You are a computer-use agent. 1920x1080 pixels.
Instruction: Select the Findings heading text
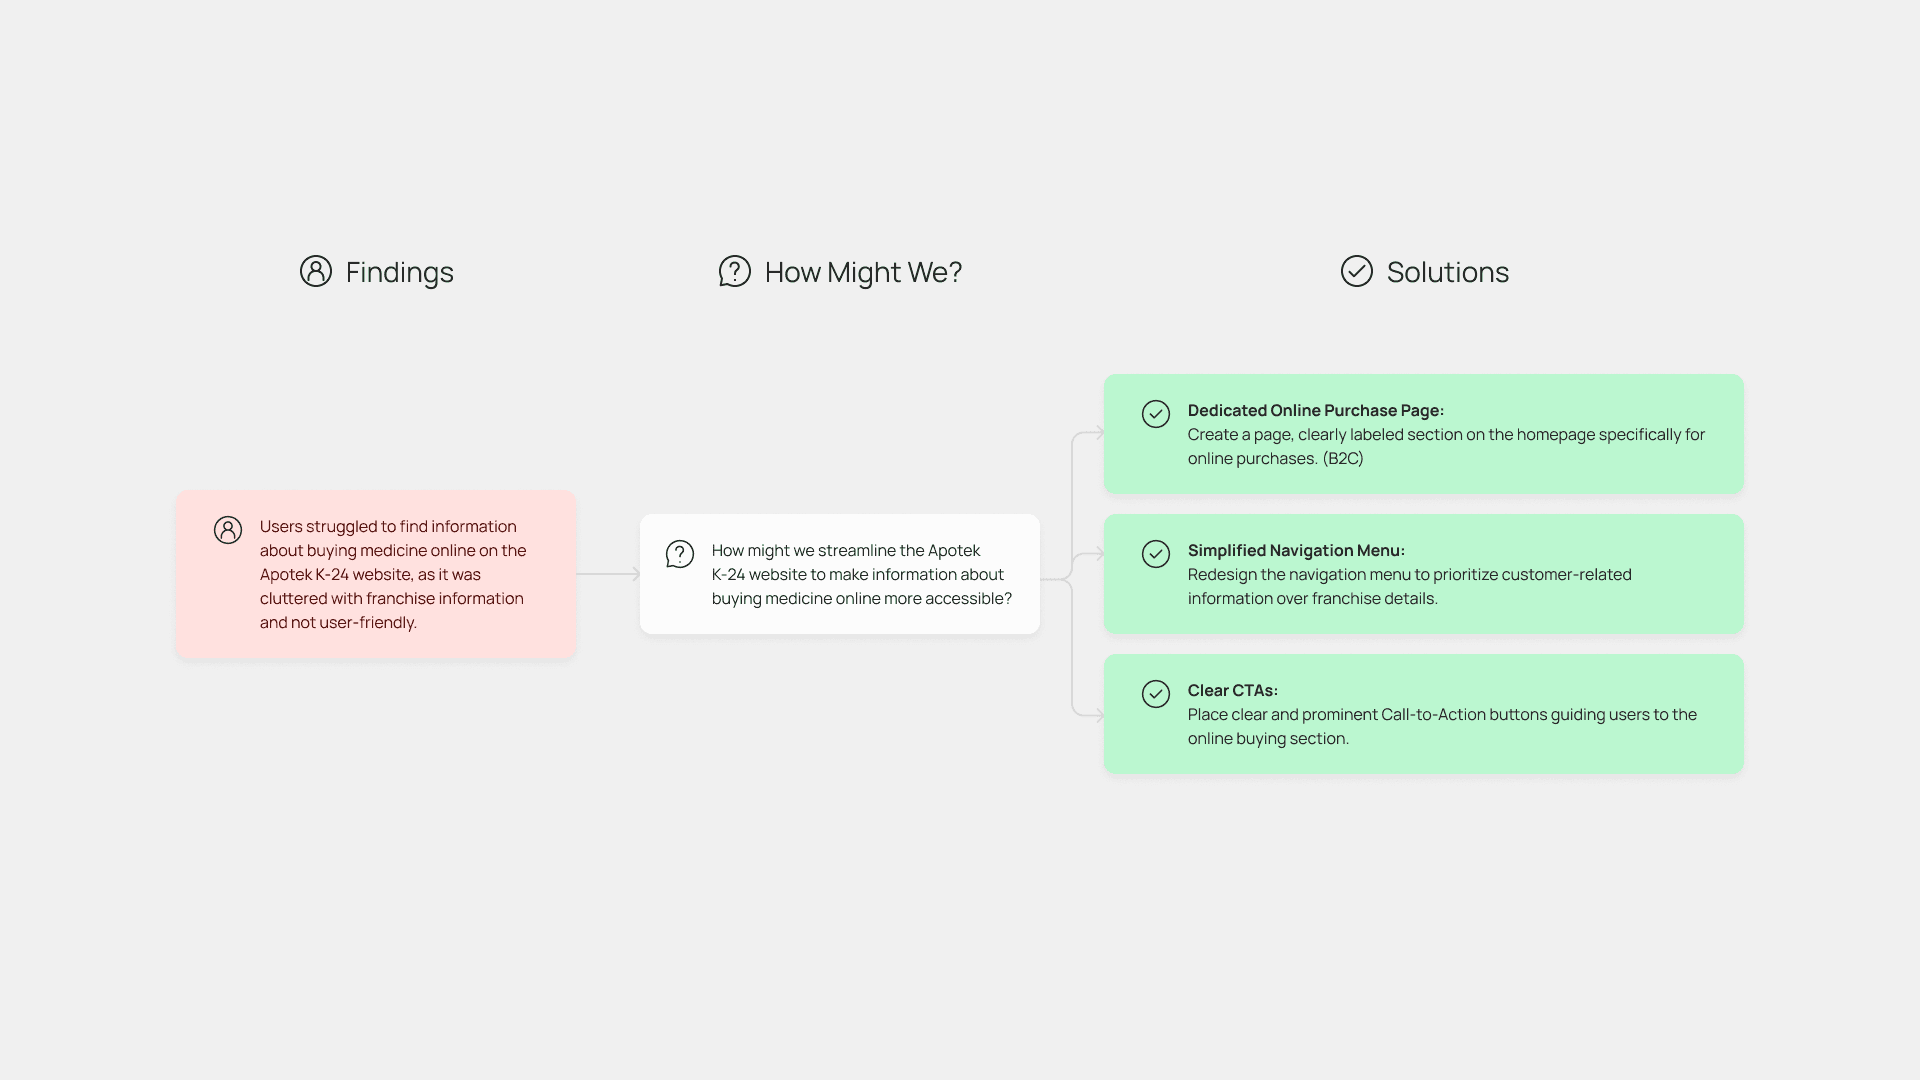click(399, 272)
